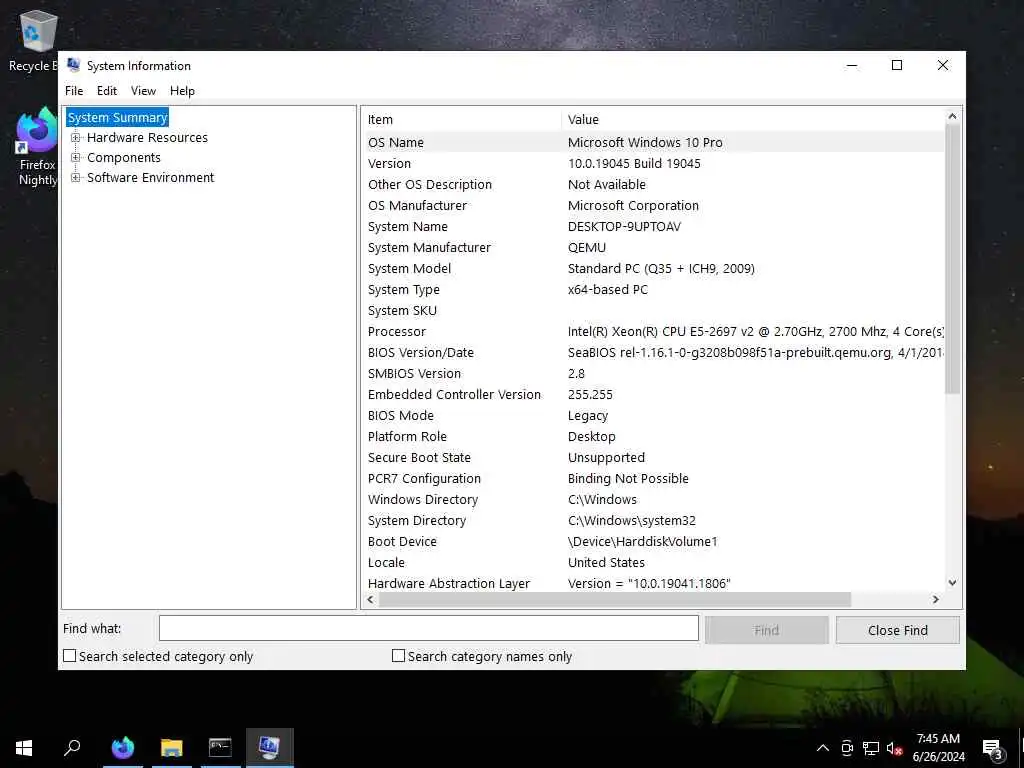Launch the Firefox Nightly desktop shortcut
The image size is (1024, 768).
point(37,147)
